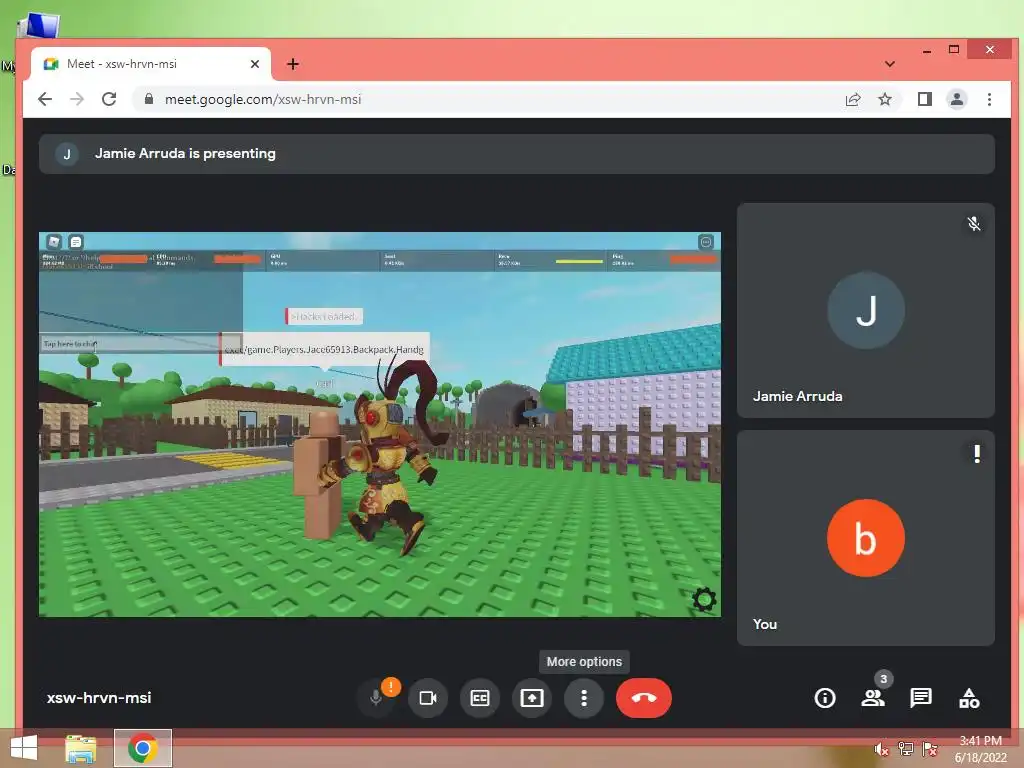Open the meeting details info icon
This screenshot has height=768, width=1024.
825,698
